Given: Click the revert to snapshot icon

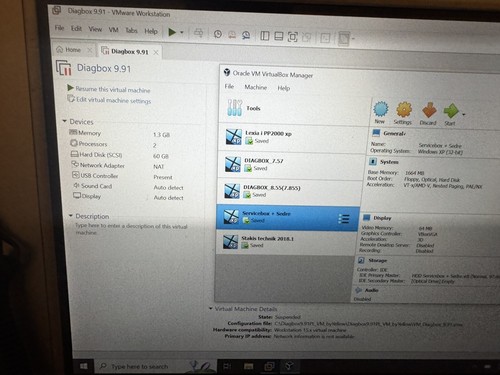Looking at the screenshot, I should tap(232, 34).
